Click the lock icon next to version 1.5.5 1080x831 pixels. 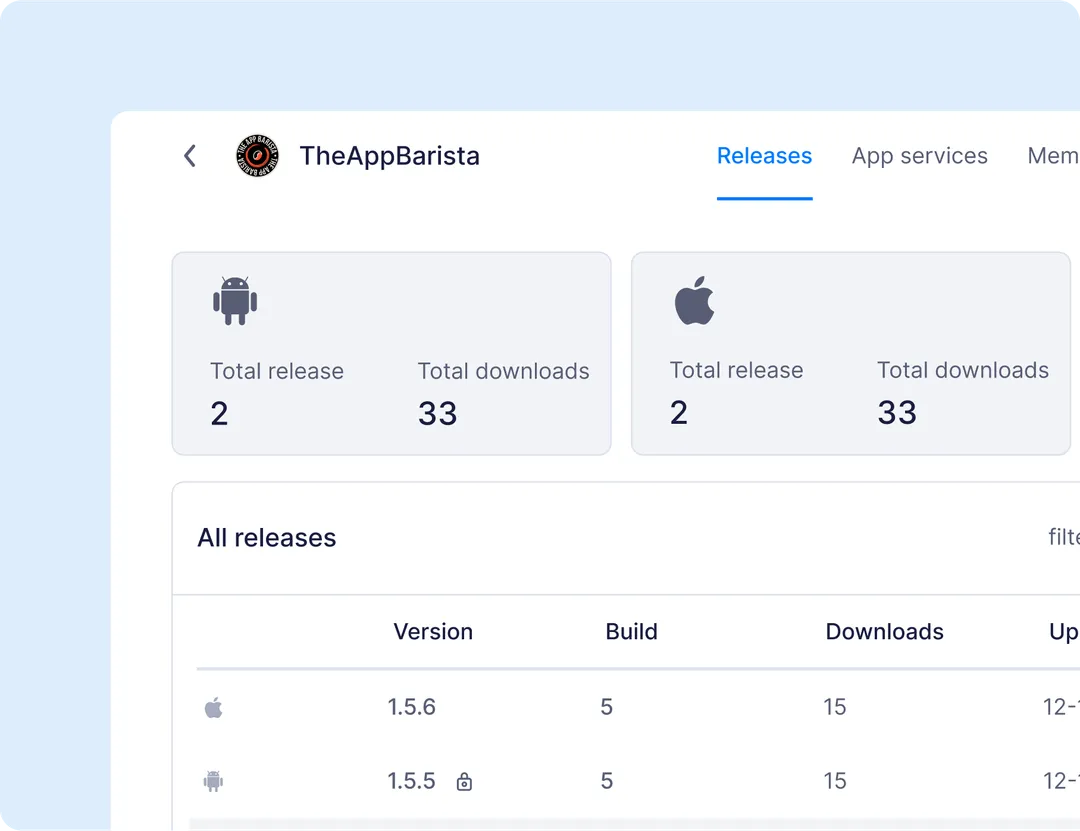tap(464, 781)
